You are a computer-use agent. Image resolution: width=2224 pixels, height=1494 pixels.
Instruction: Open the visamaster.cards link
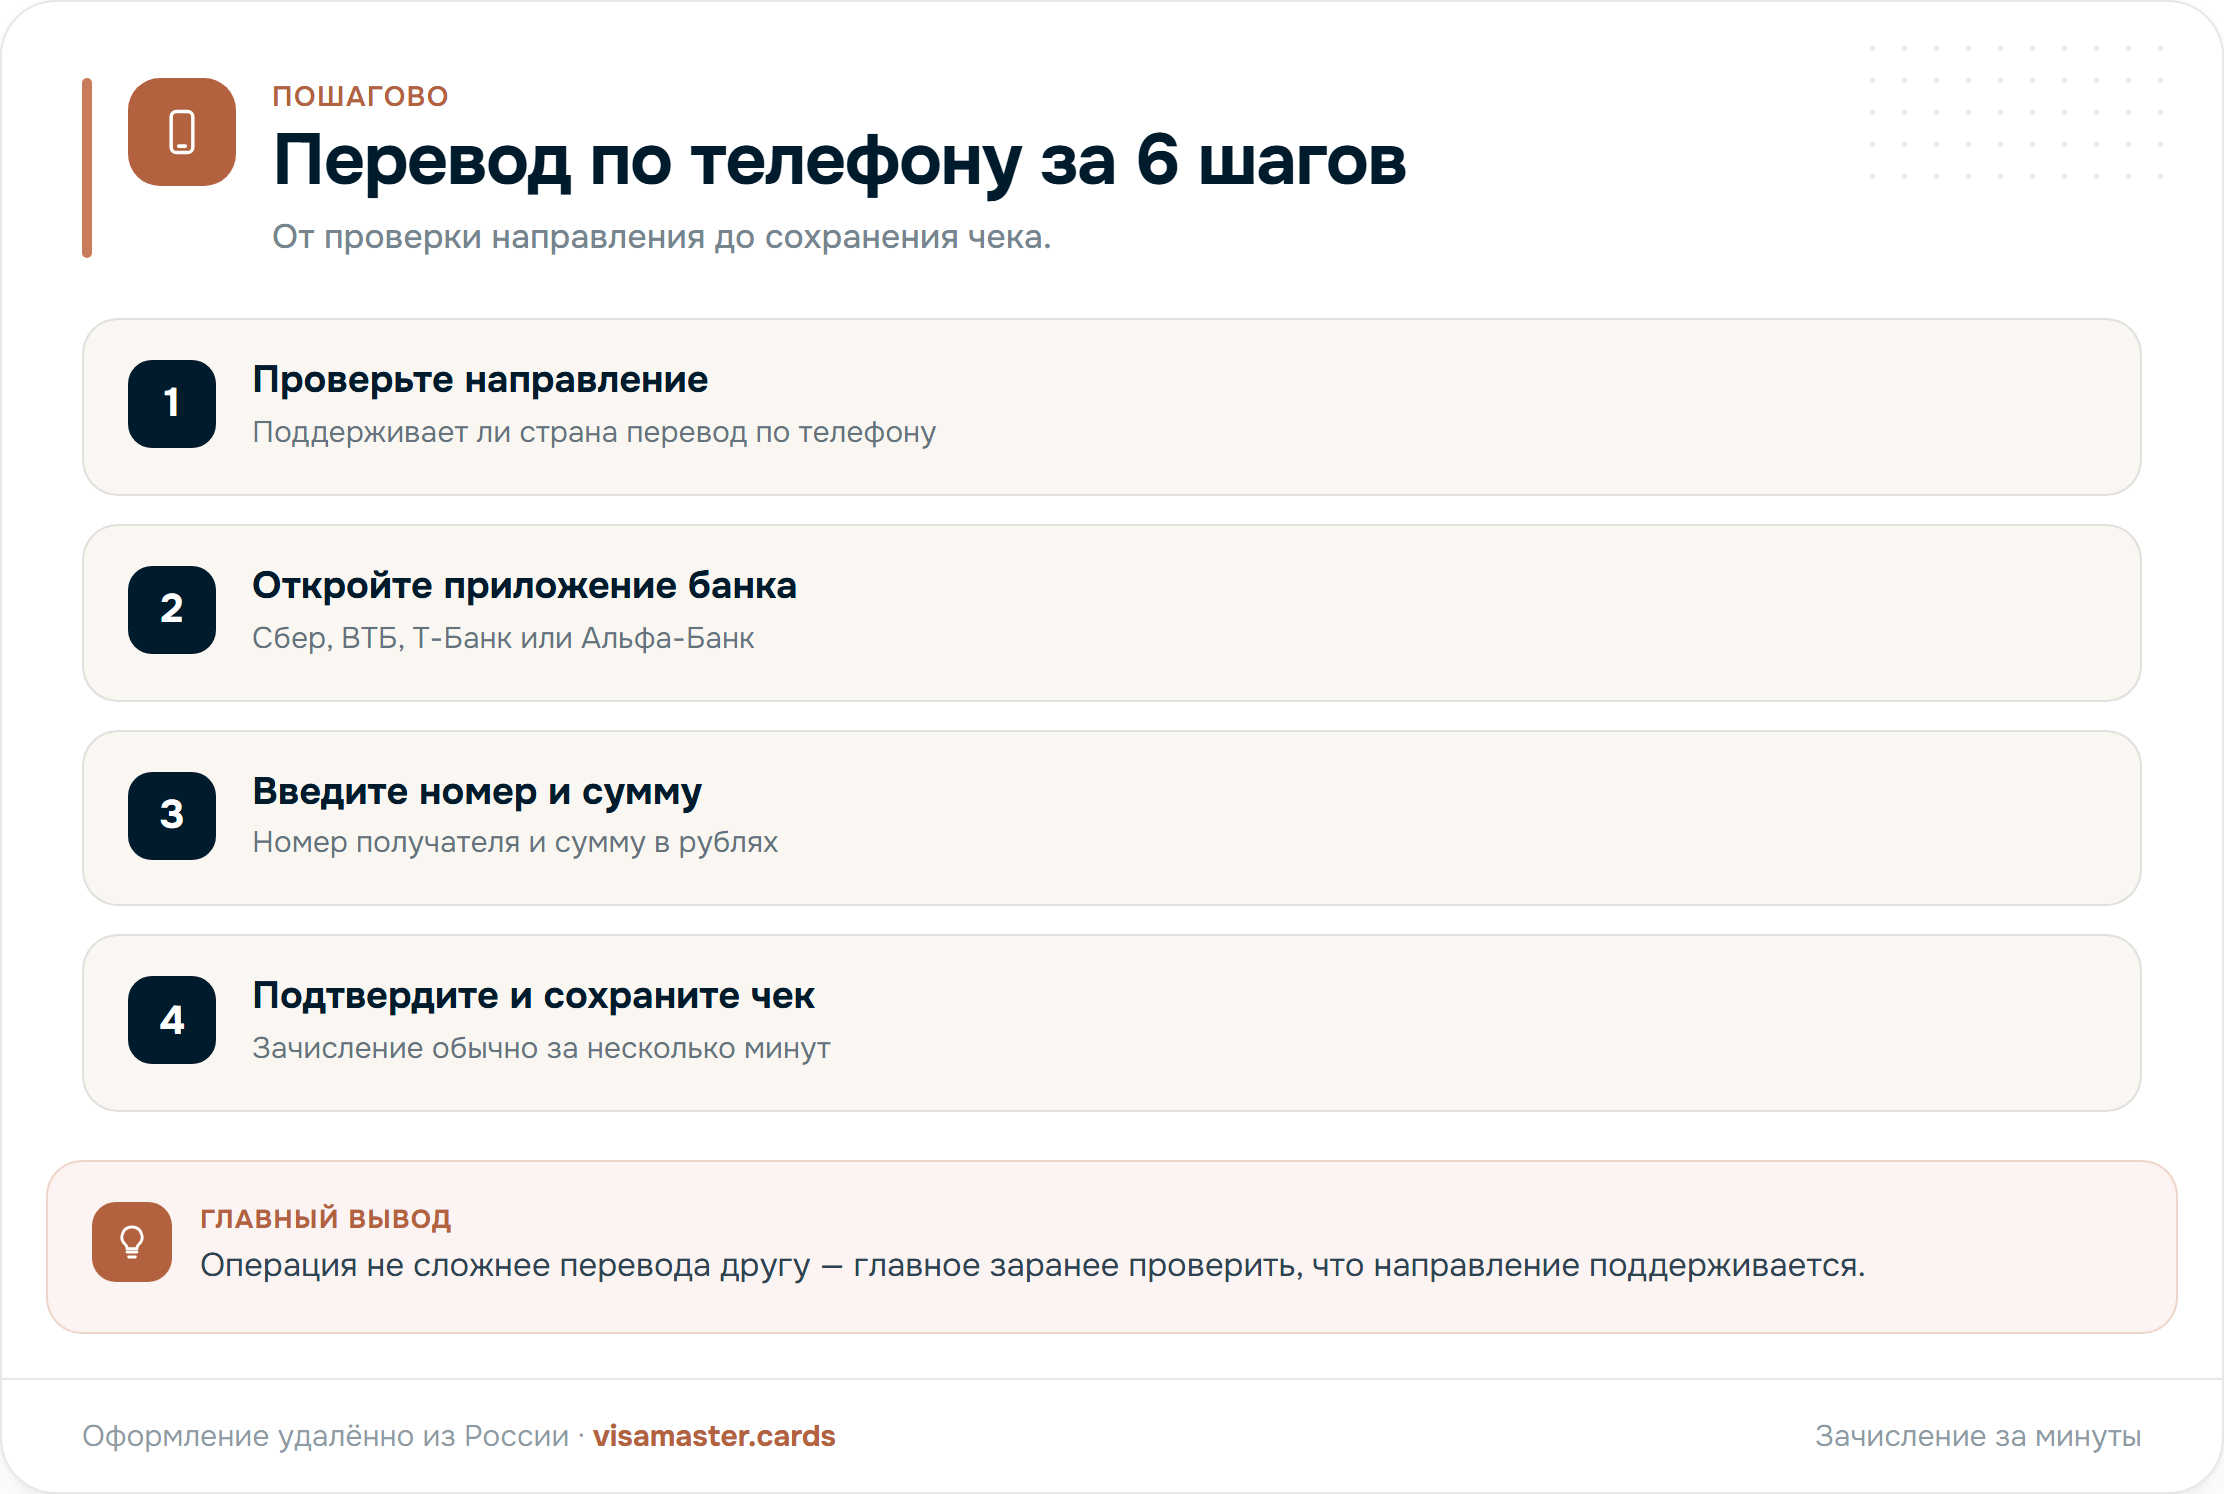pos(714,1436)
